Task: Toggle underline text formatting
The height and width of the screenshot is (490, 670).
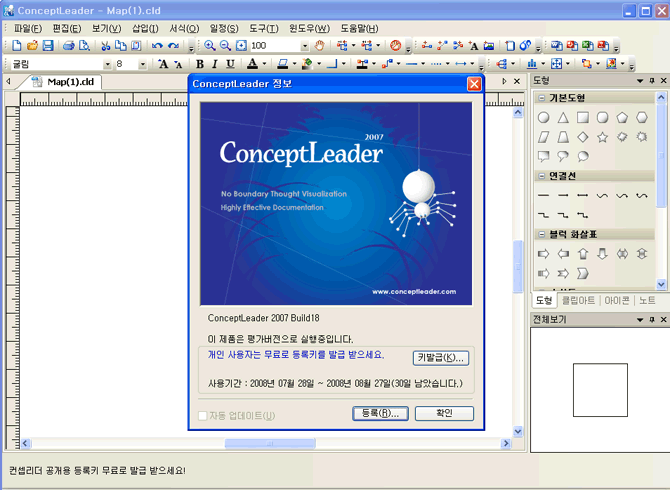Action: [x=230, y=64]
